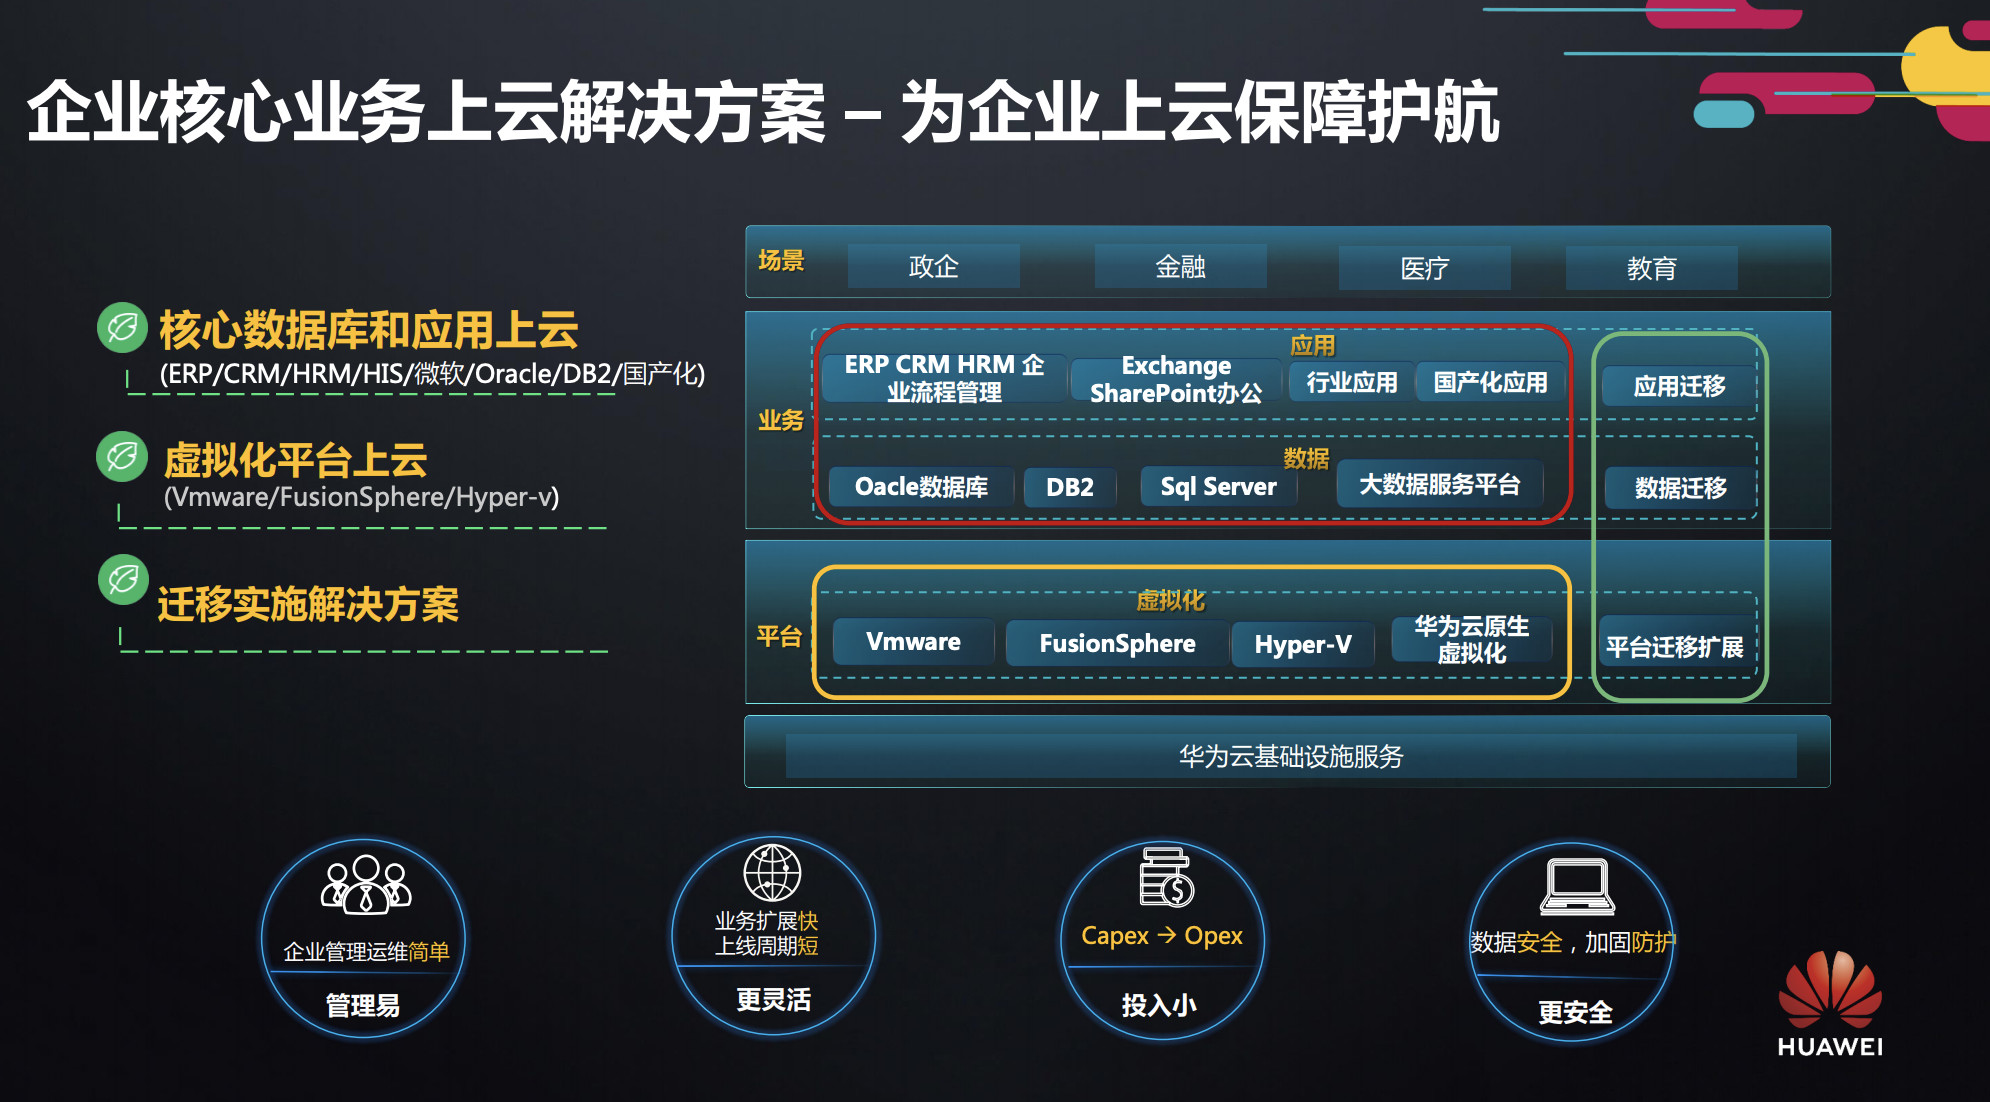Click the 投入小 label

[x=1159, y=1005]
